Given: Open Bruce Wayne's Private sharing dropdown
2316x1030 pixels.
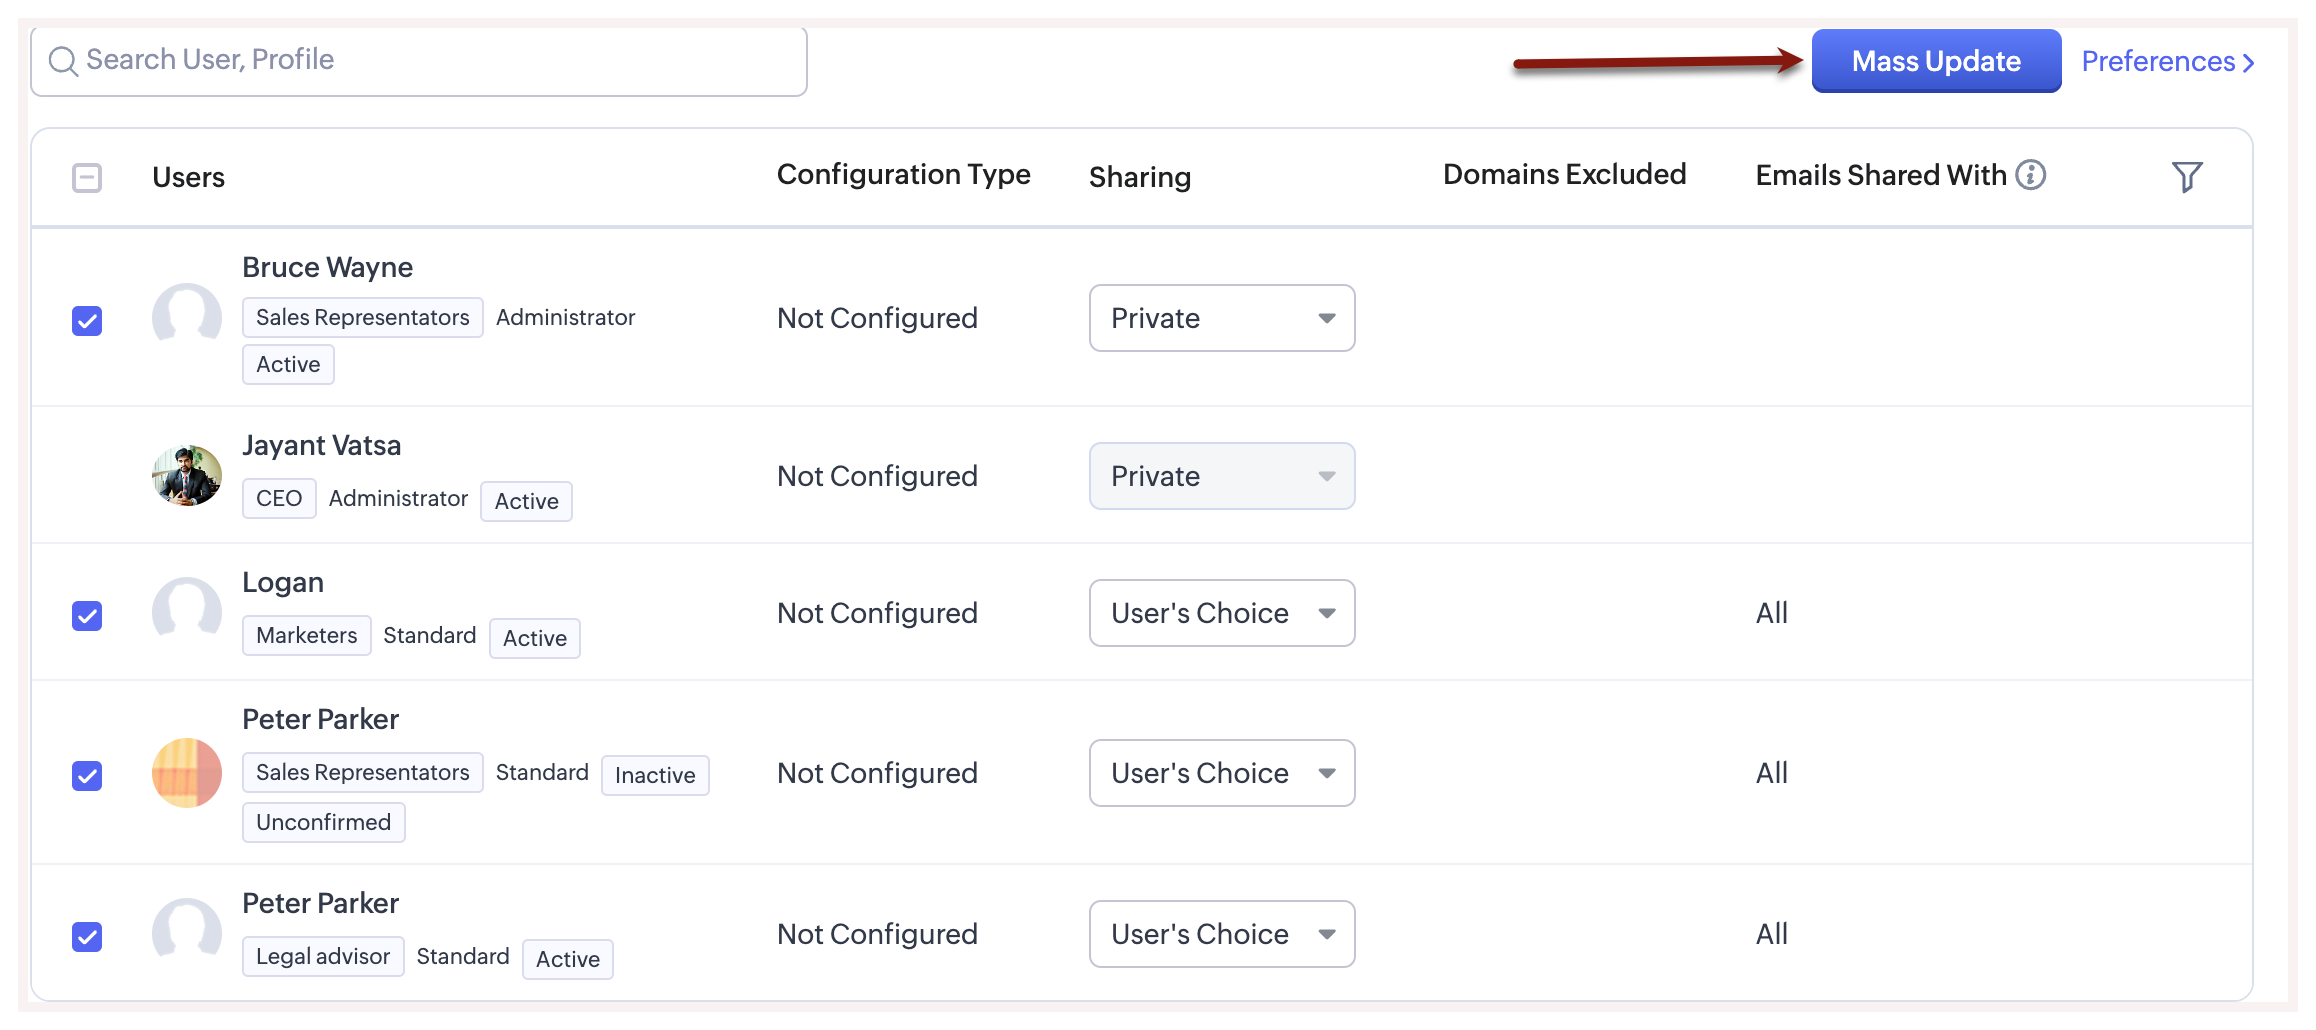Looking at the screenshot, I should click(x=1221, y=318).
